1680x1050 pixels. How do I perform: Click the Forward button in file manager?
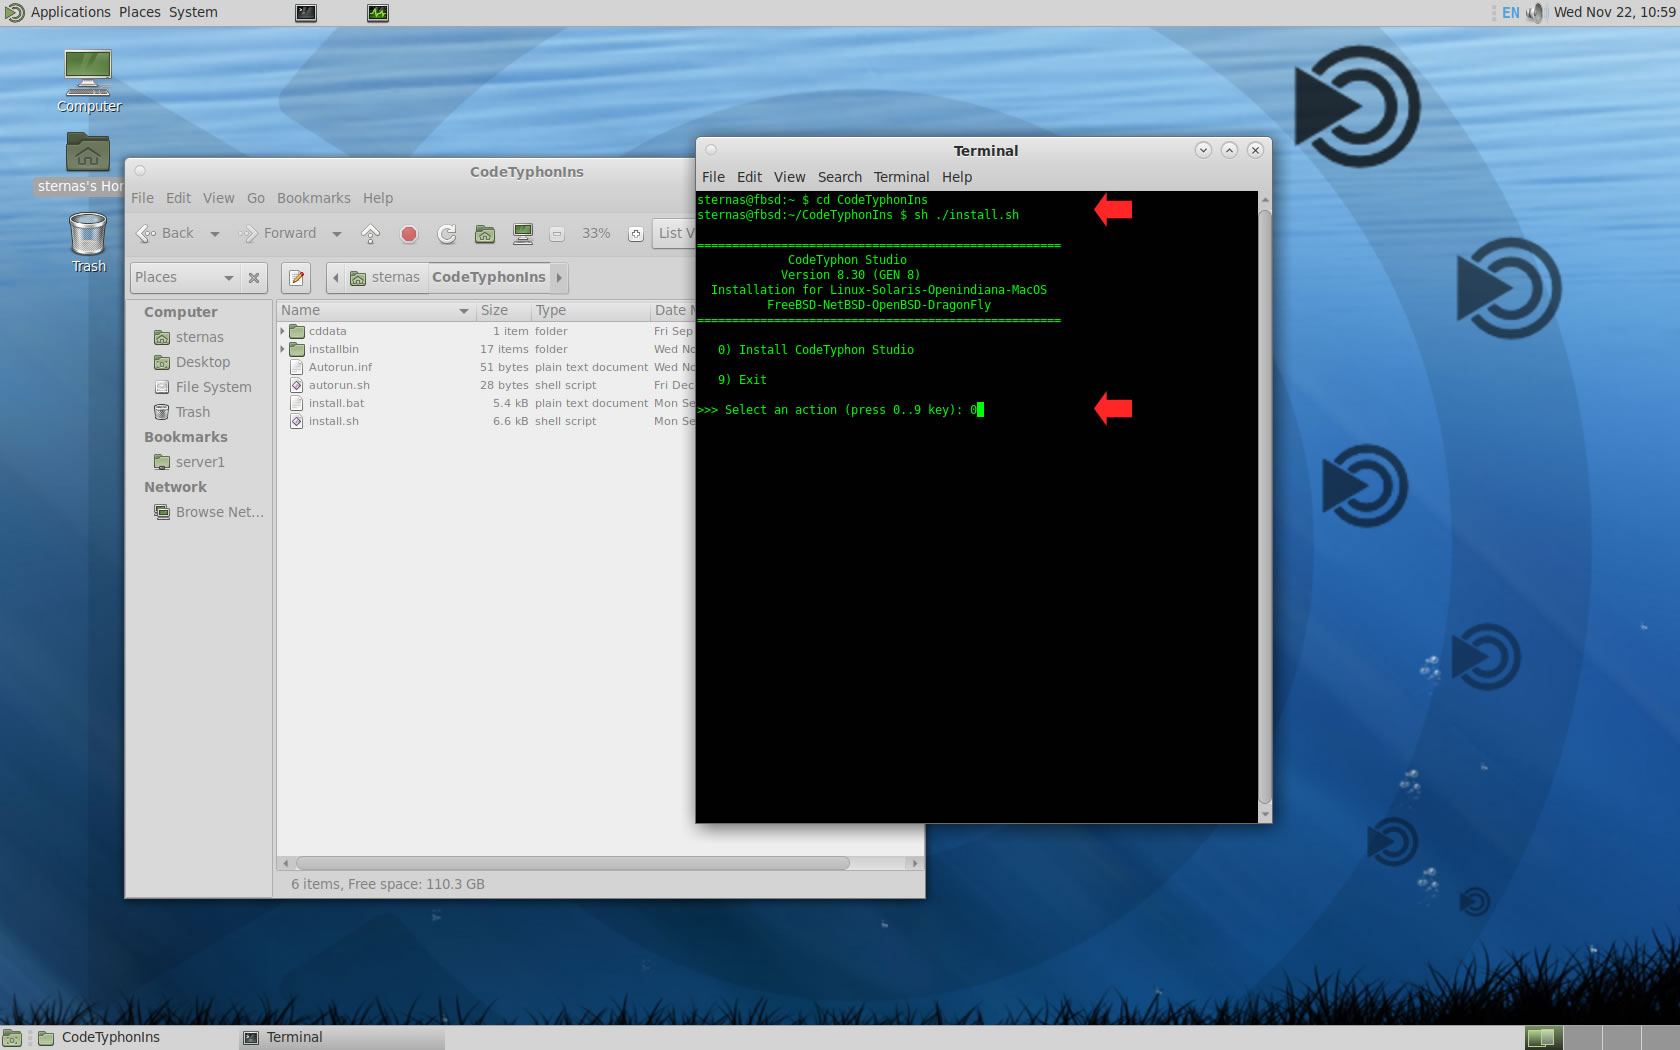coord(278,233)
